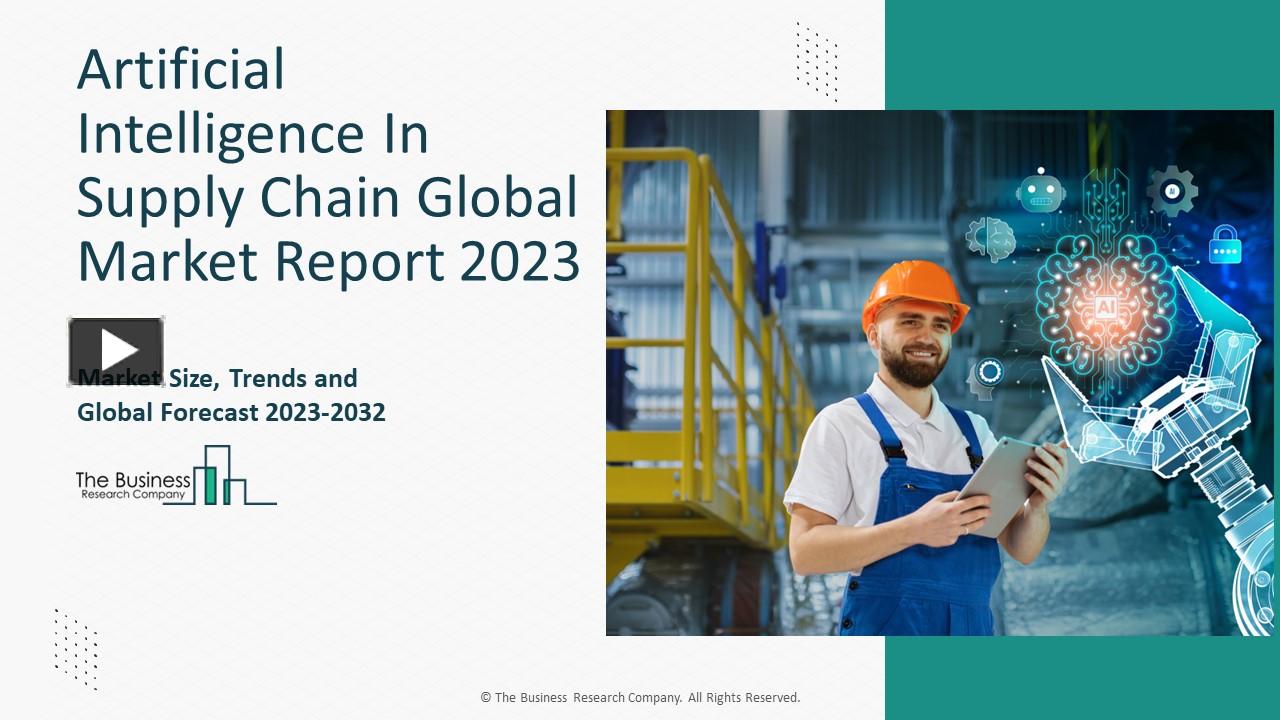Open the copyright notice link at the bottom
The width and height of the screenshot is (1280, 720).
point(639,697)
